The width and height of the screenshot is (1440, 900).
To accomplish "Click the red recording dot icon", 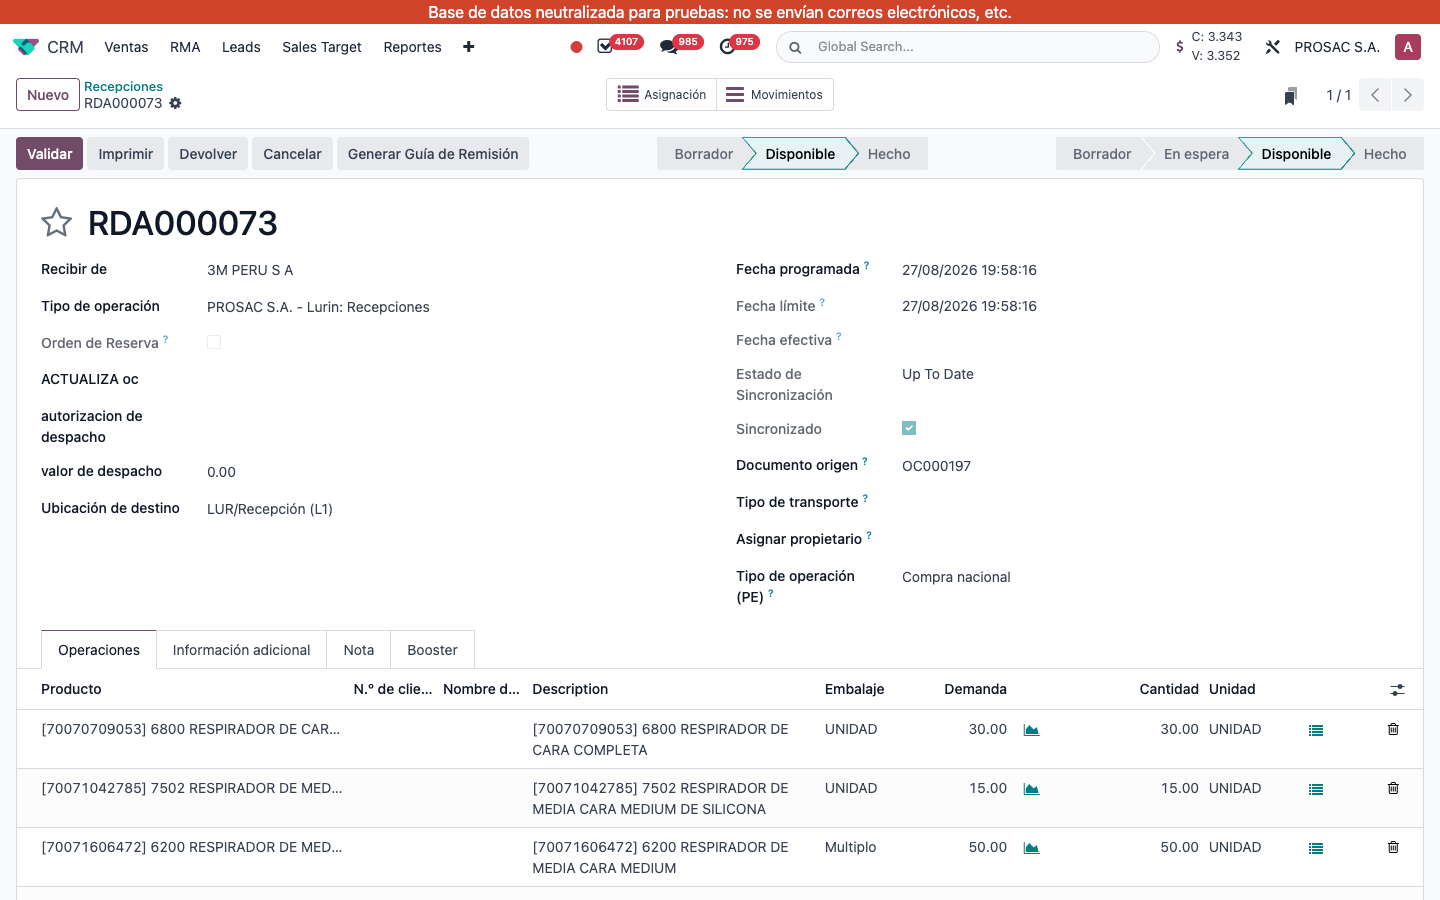I will (576, 47).
